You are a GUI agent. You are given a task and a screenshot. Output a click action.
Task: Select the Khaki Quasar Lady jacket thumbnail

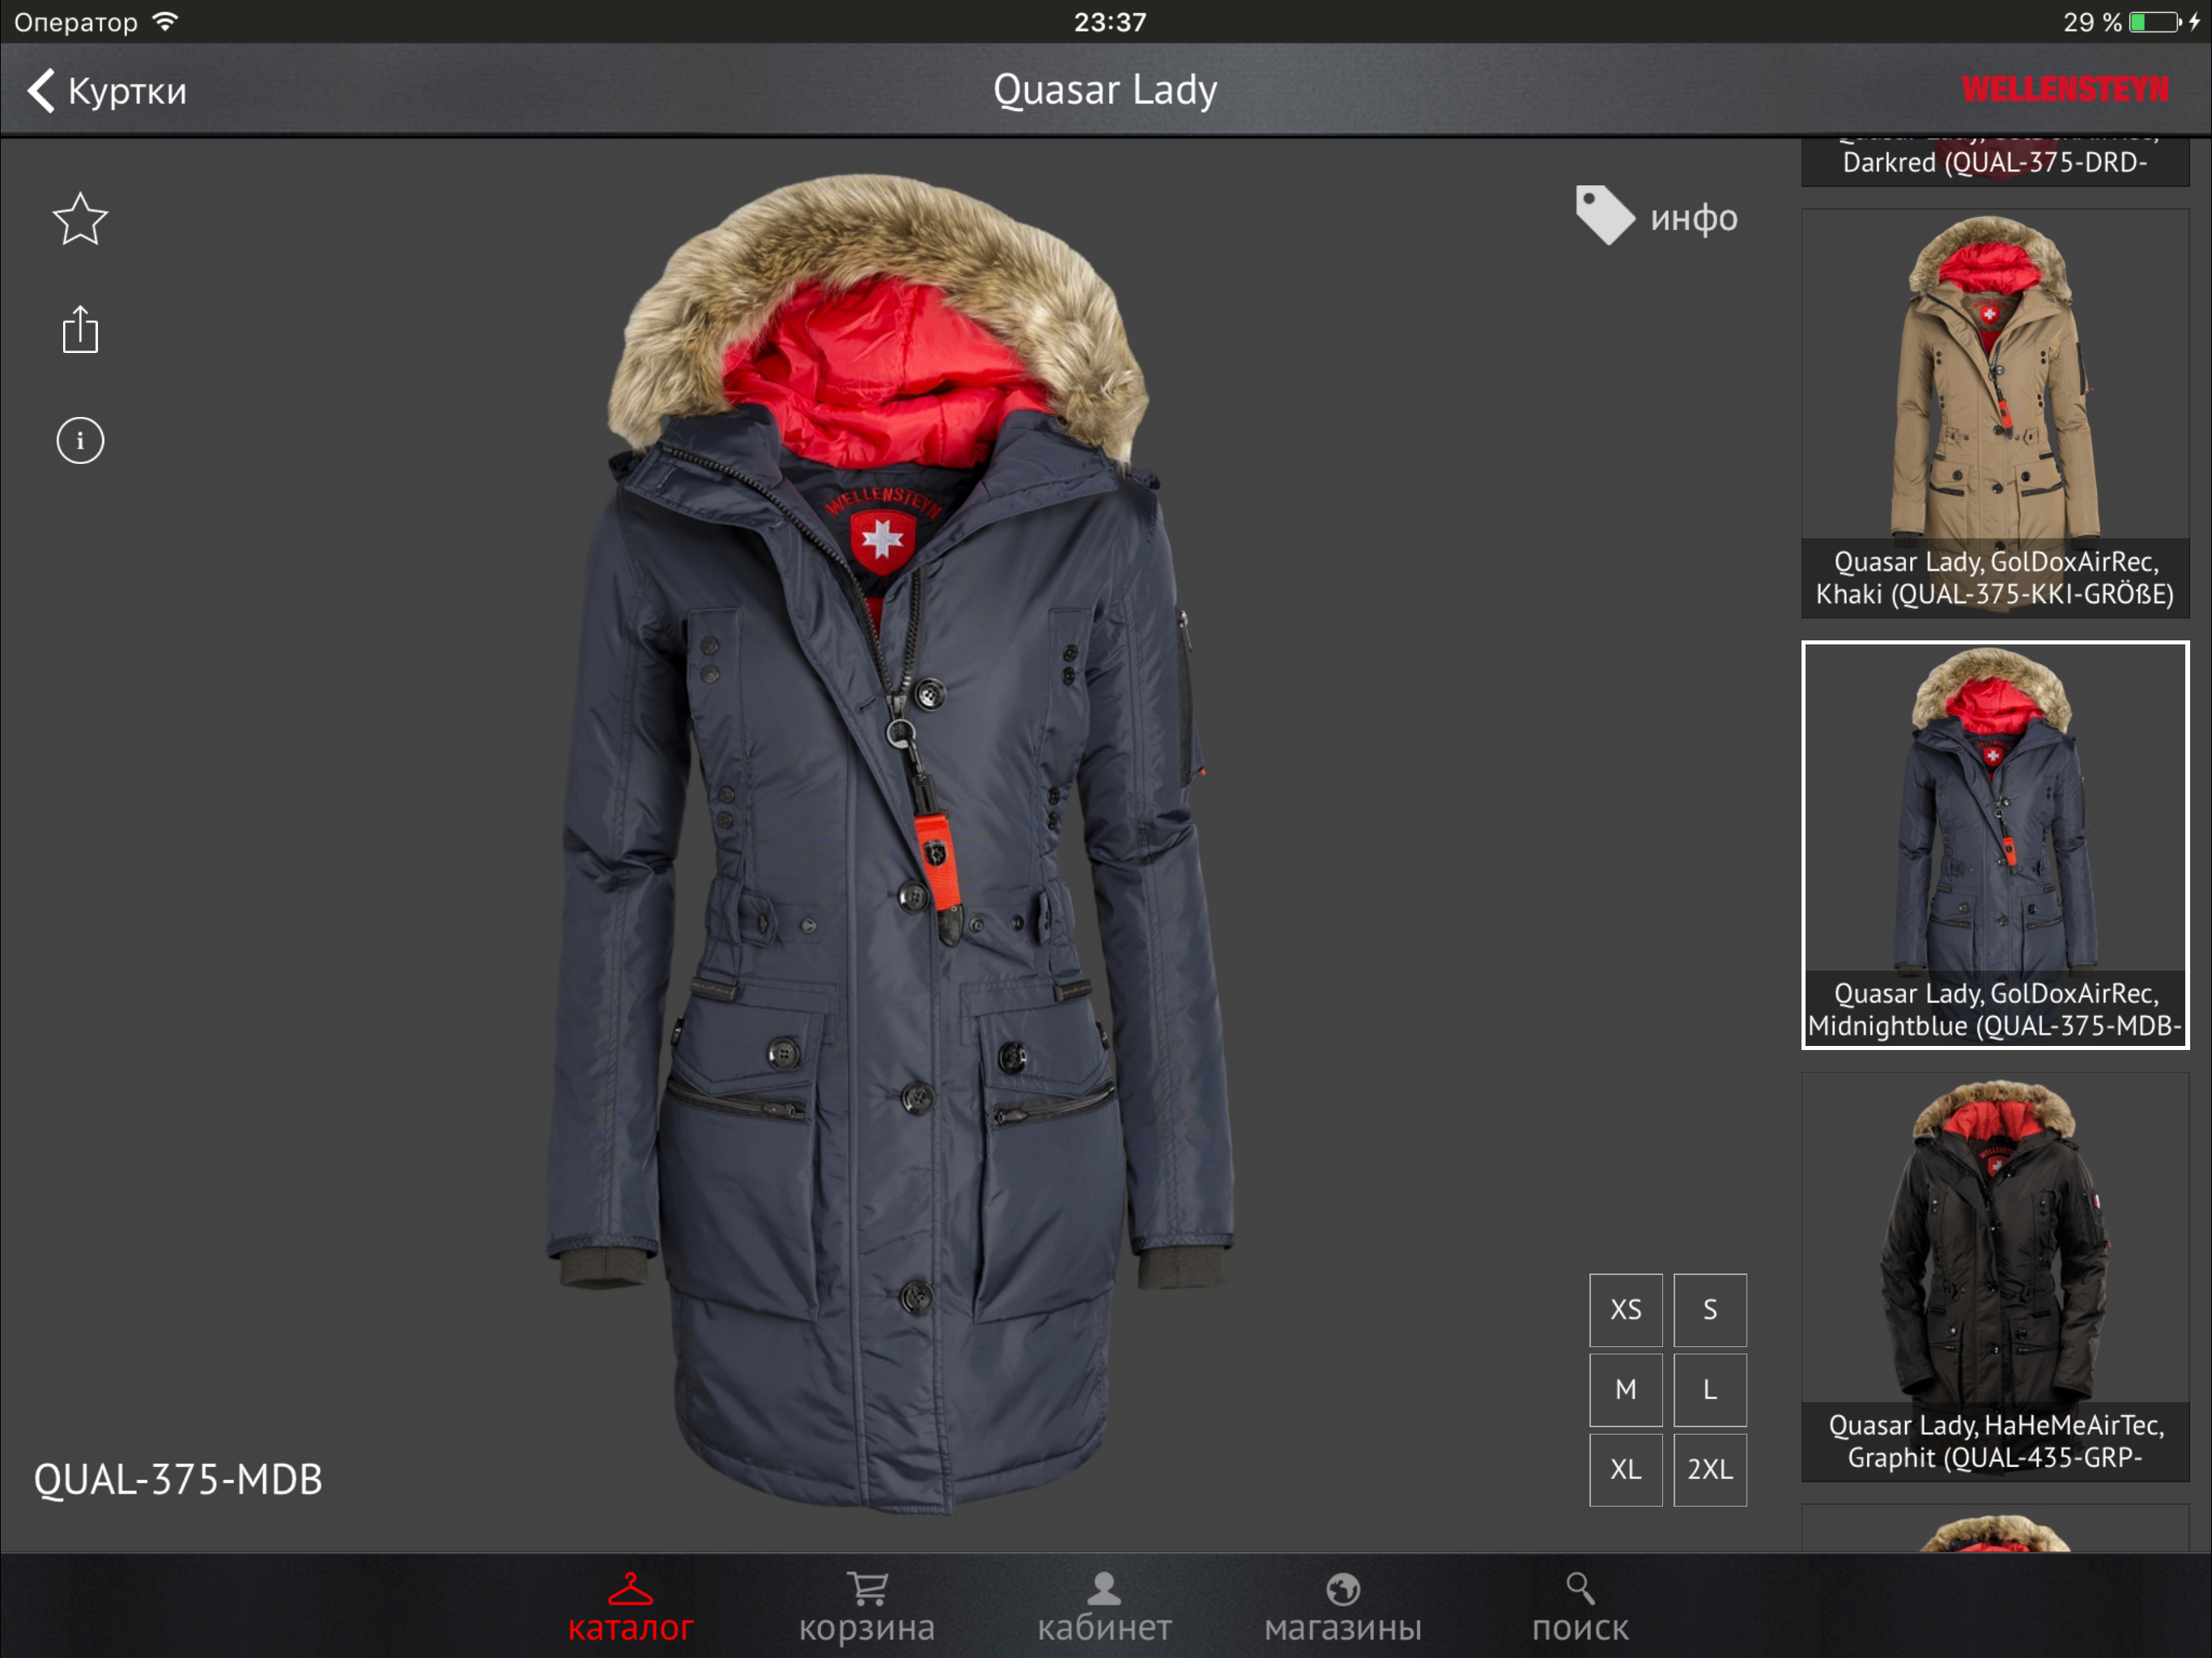(1995, 413)
